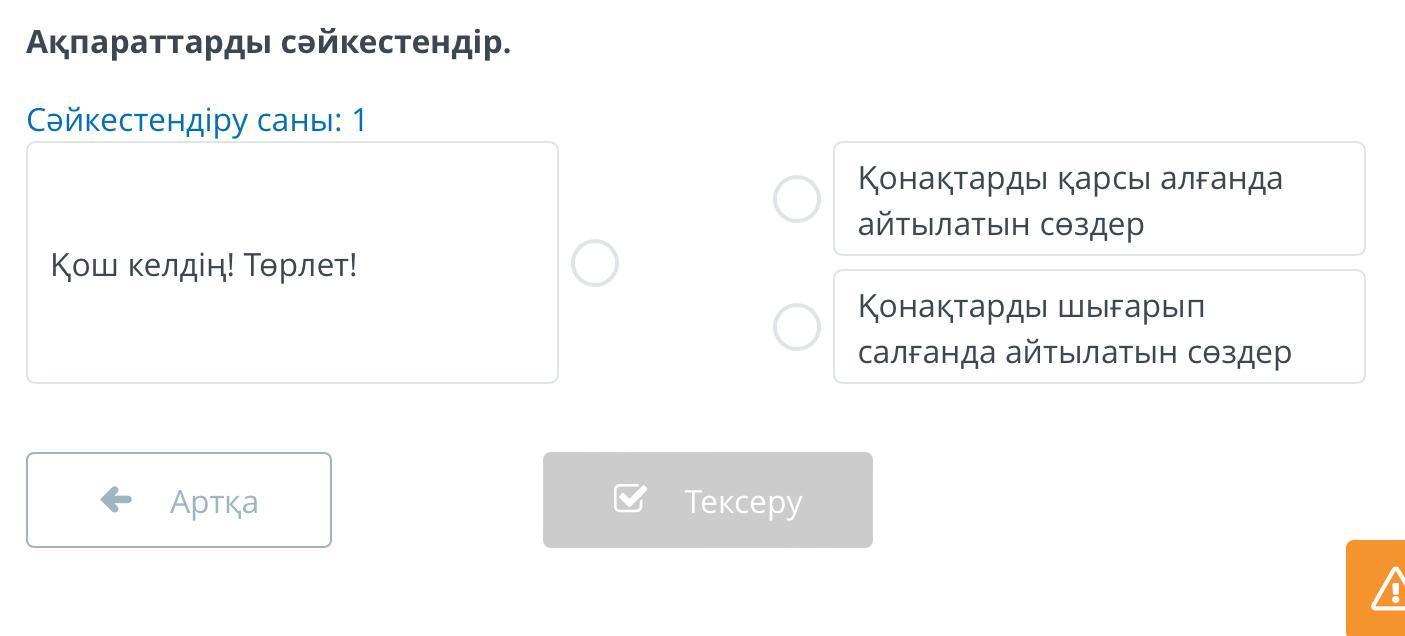The height and width of the screenshot is (636, 1405).
Task: Click the word "шығарып" in the second answer
Action: (1131, 306)
